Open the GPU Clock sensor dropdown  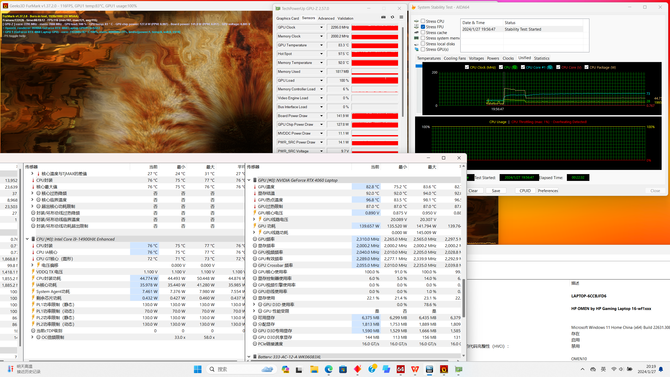321,27
